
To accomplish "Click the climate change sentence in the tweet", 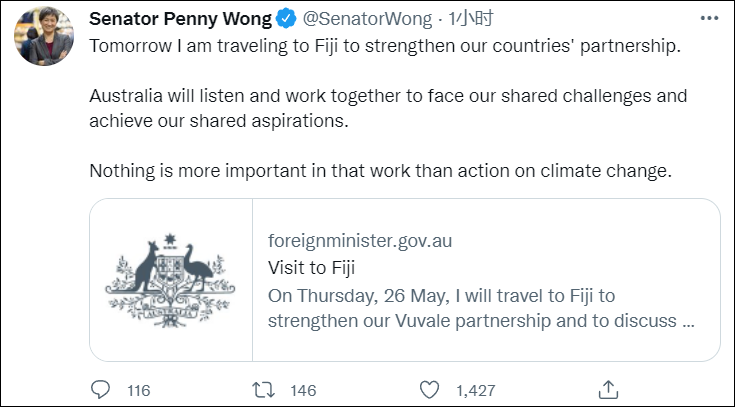I will [x=379, y=171].
